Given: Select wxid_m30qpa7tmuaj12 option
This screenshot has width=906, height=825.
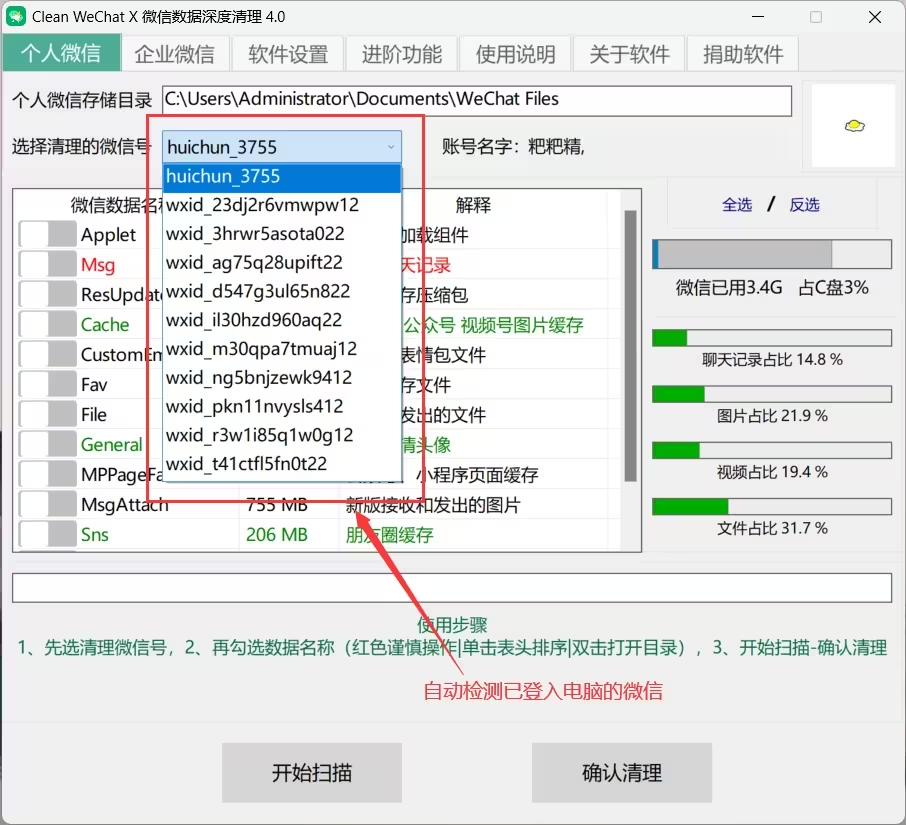Looking at the screenshot, I should click(x=282, y=349).
